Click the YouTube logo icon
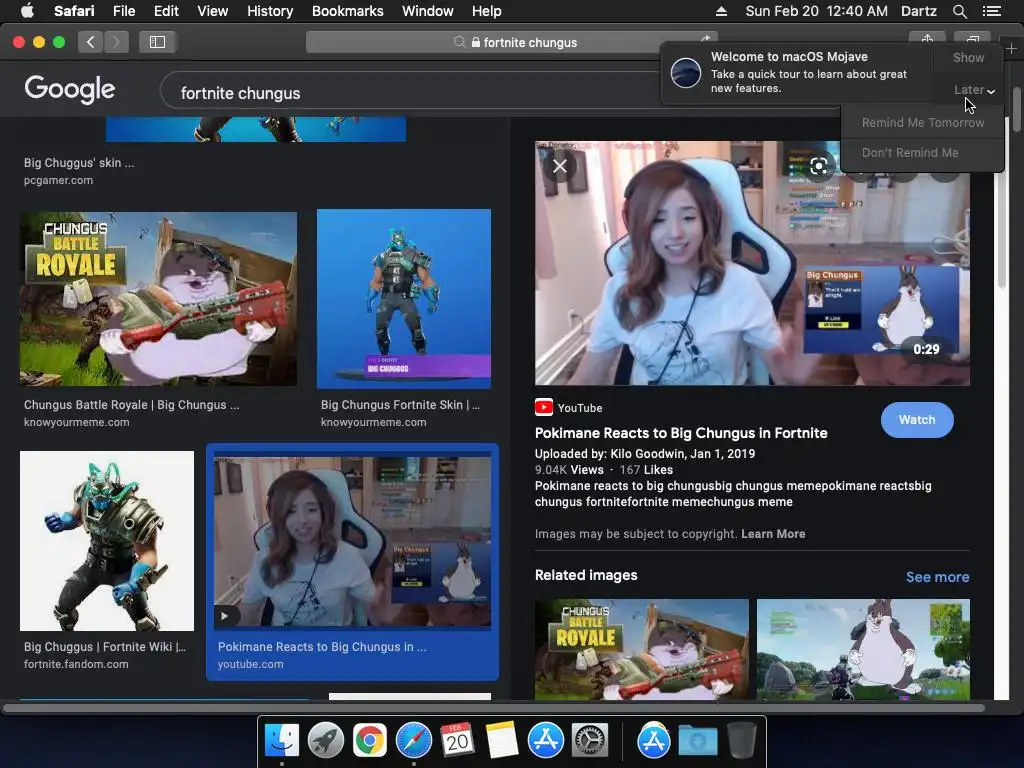 coord(543,408)
